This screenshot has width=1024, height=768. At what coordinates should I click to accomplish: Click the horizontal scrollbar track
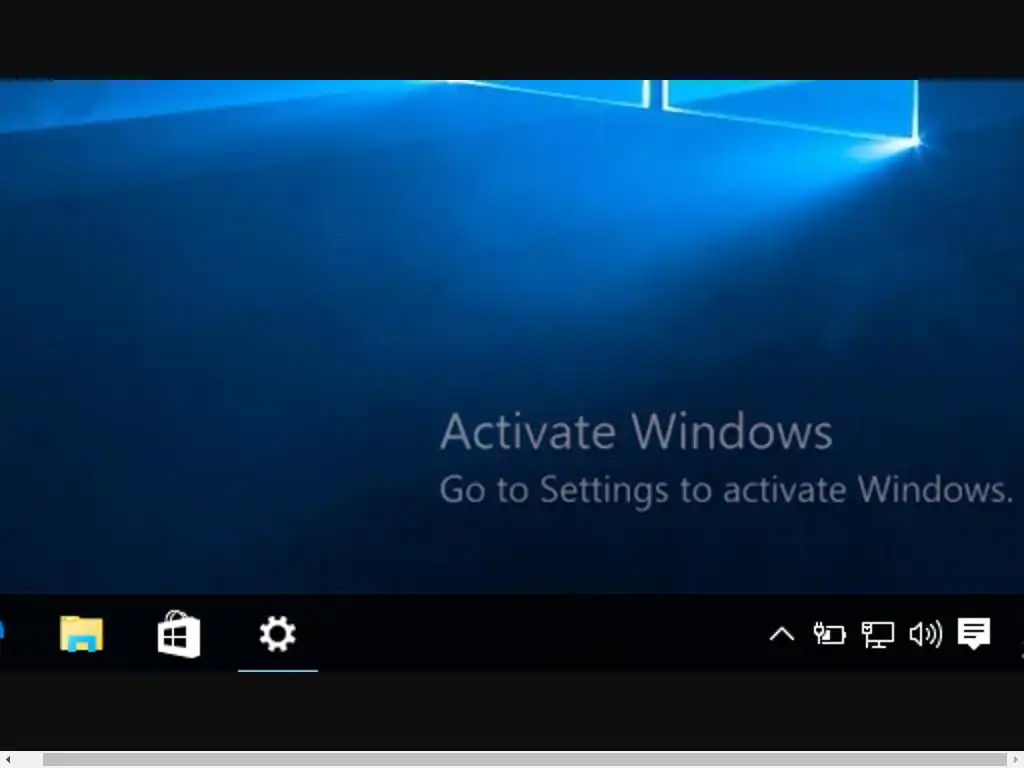click(x=524, y=760)
